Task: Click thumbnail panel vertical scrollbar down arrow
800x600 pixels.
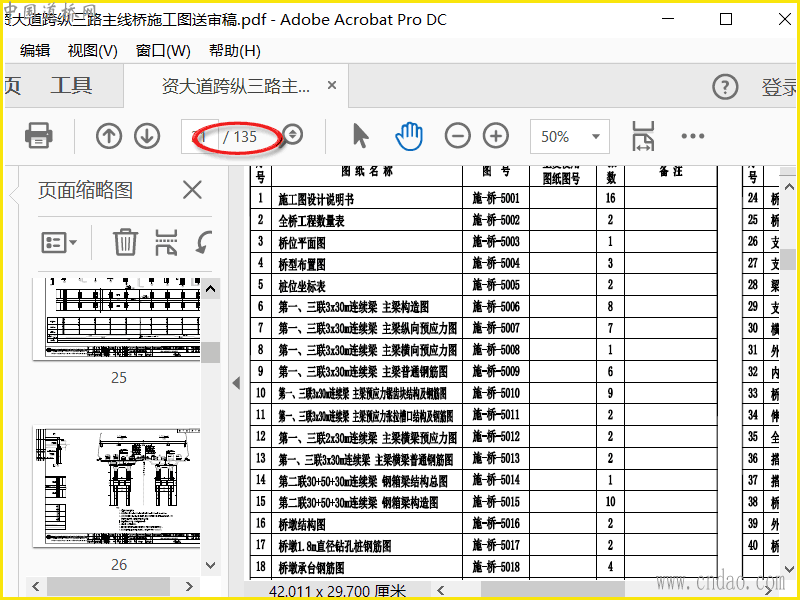Action: pyautogui.click(x=210, y=565)
